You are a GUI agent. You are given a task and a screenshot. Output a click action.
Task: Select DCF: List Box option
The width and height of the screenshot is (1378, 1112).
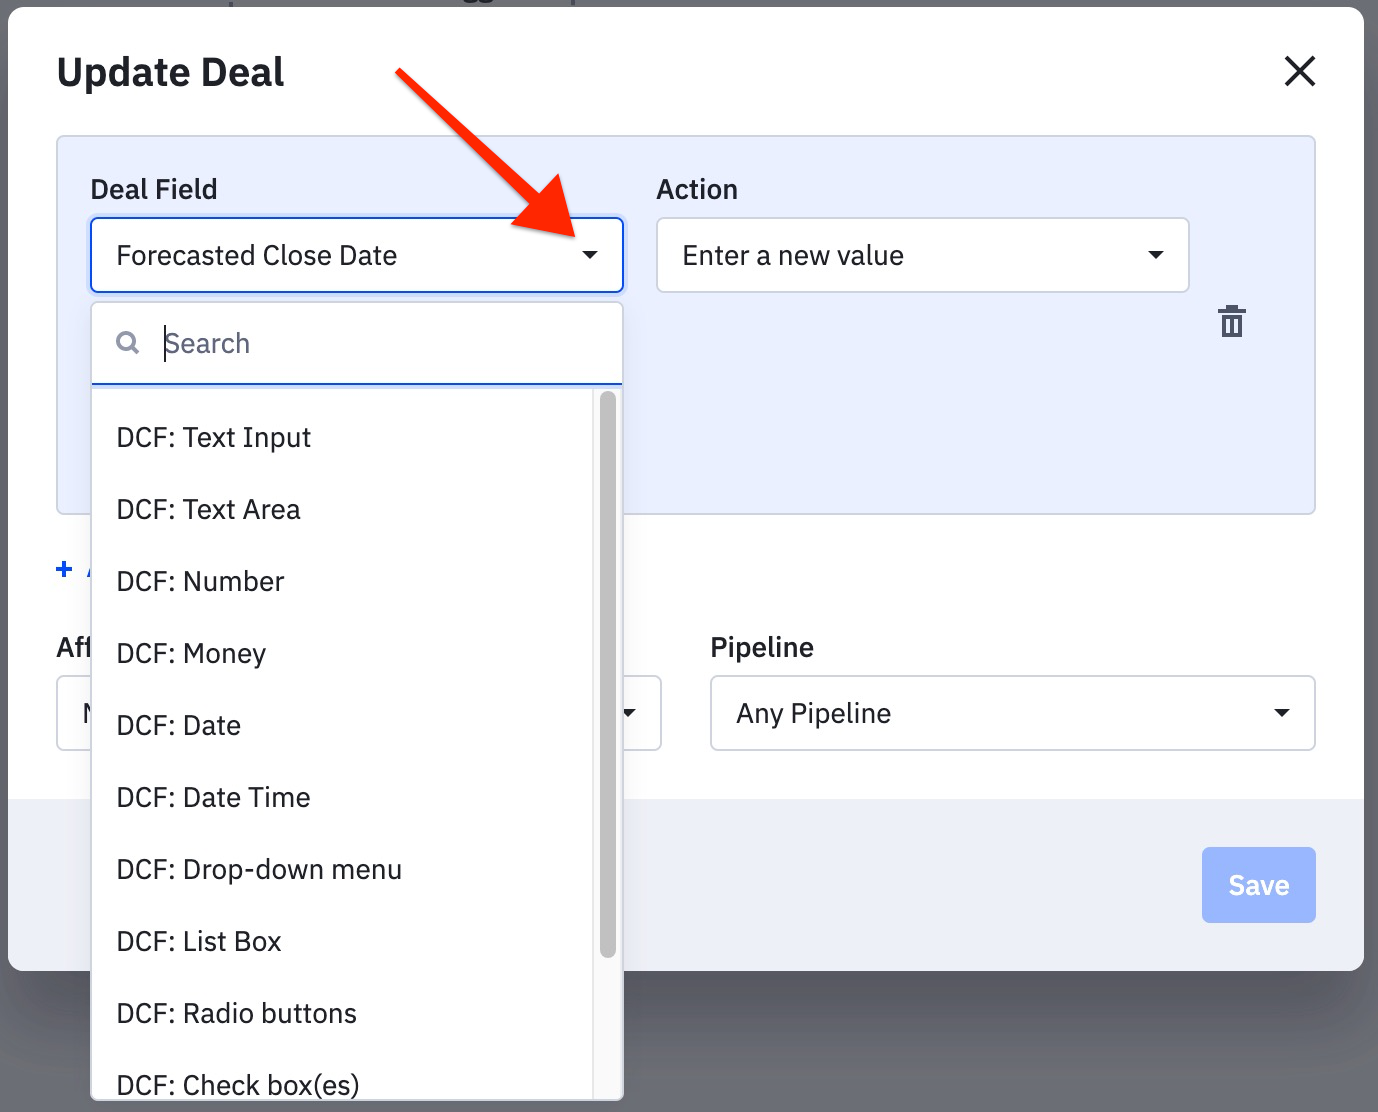tap(199, 942)
